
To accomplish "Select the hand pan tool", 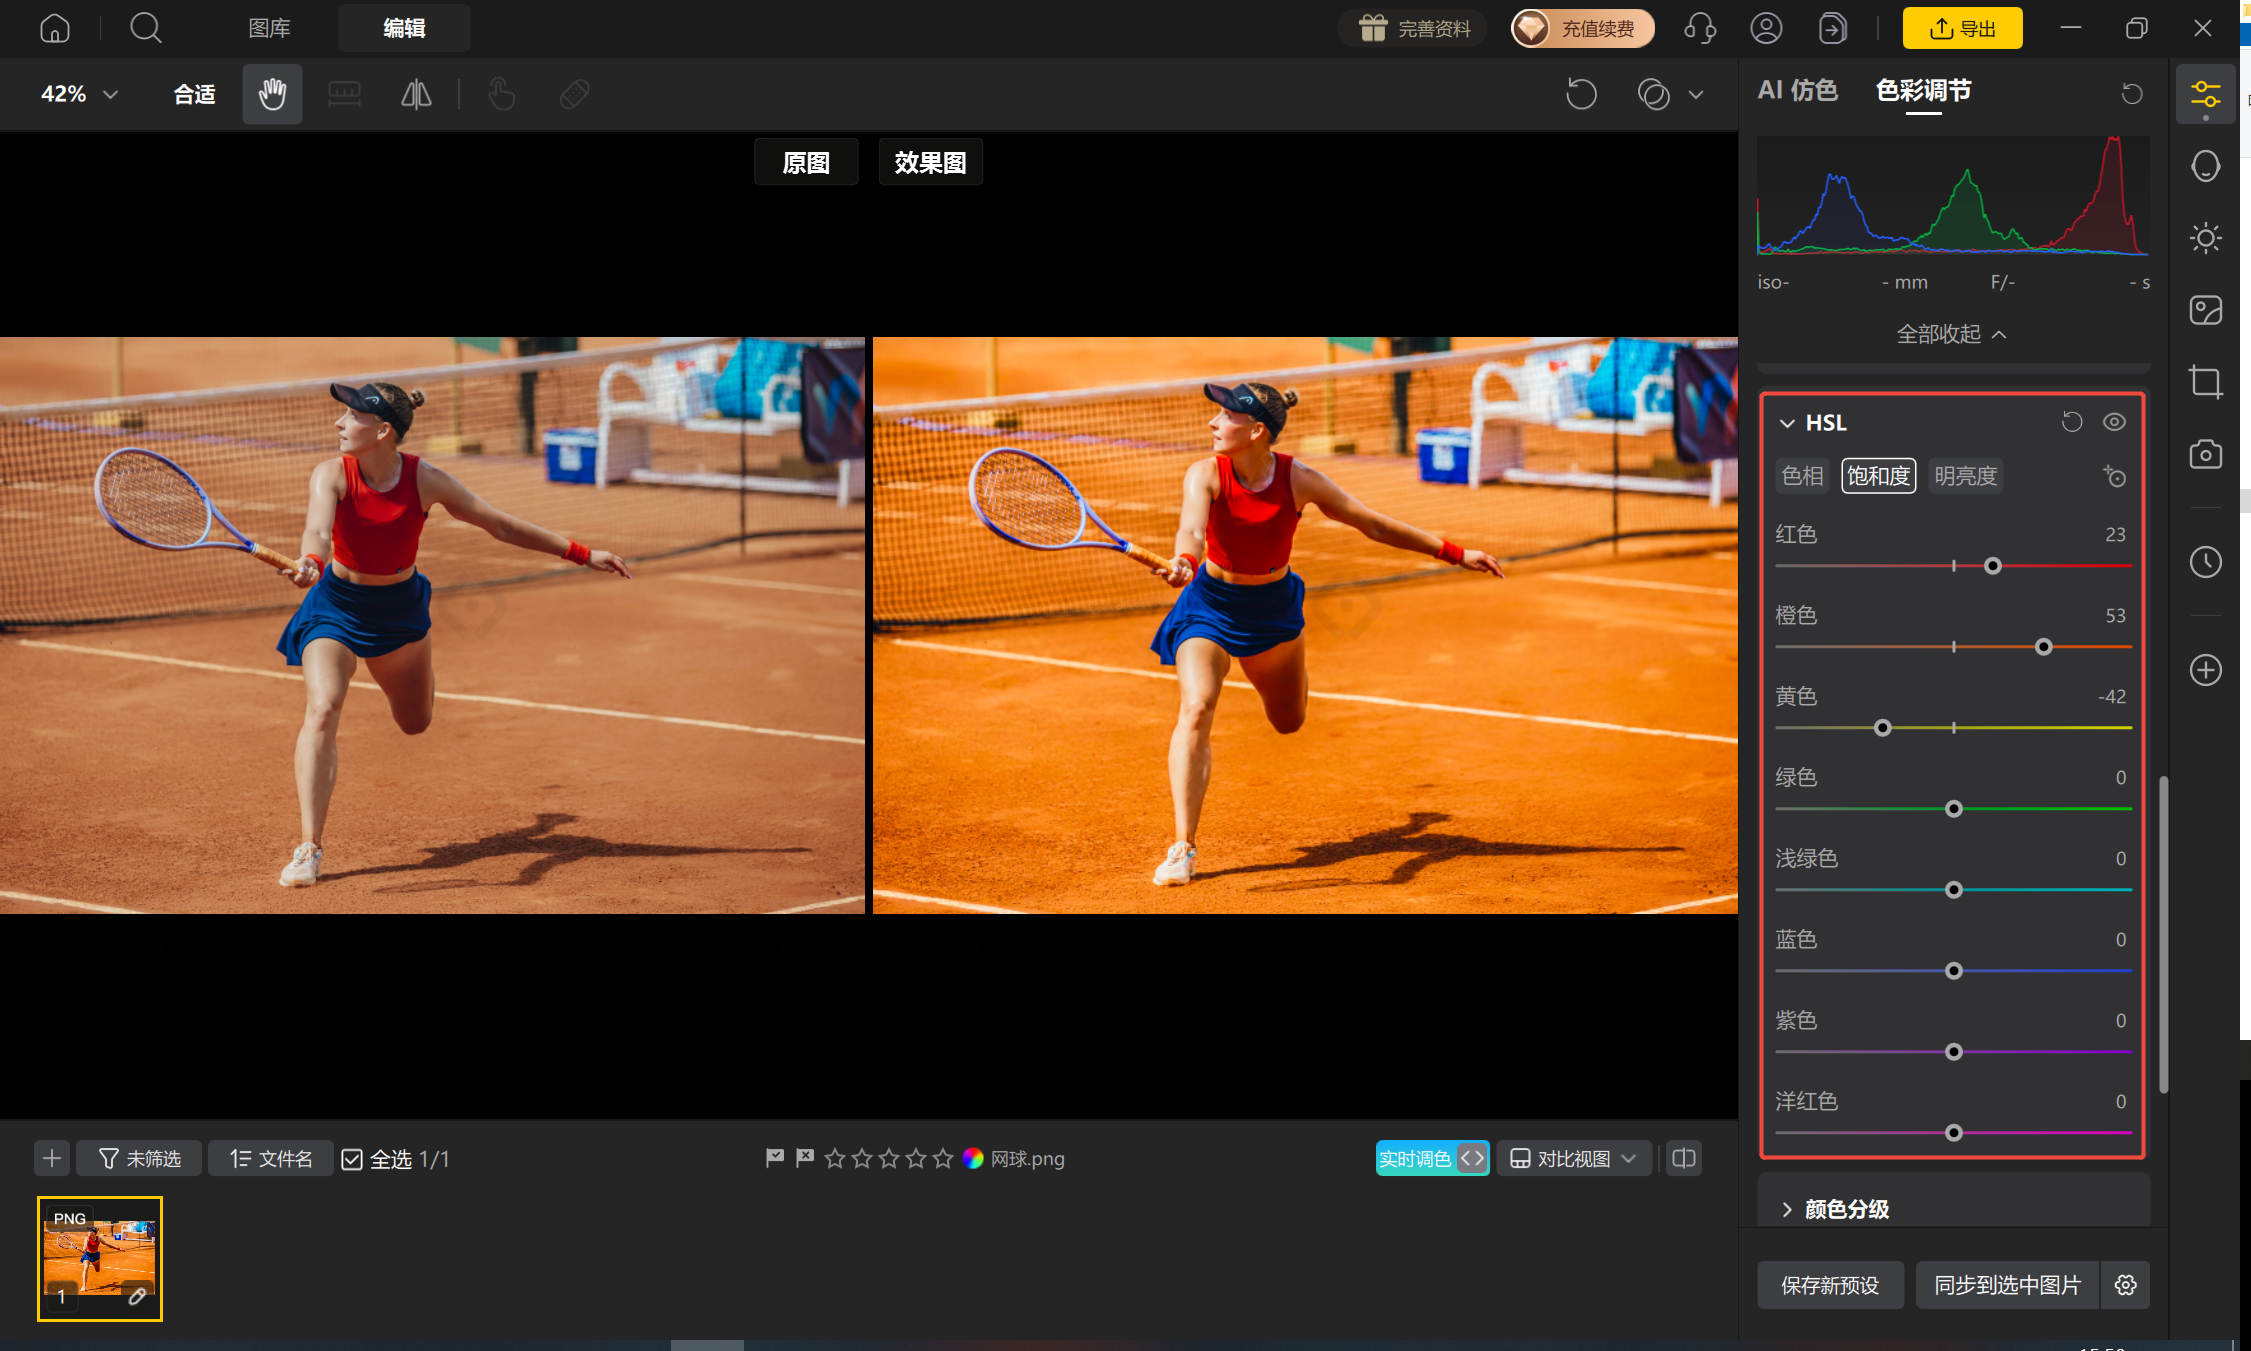I will pos(272,94).
